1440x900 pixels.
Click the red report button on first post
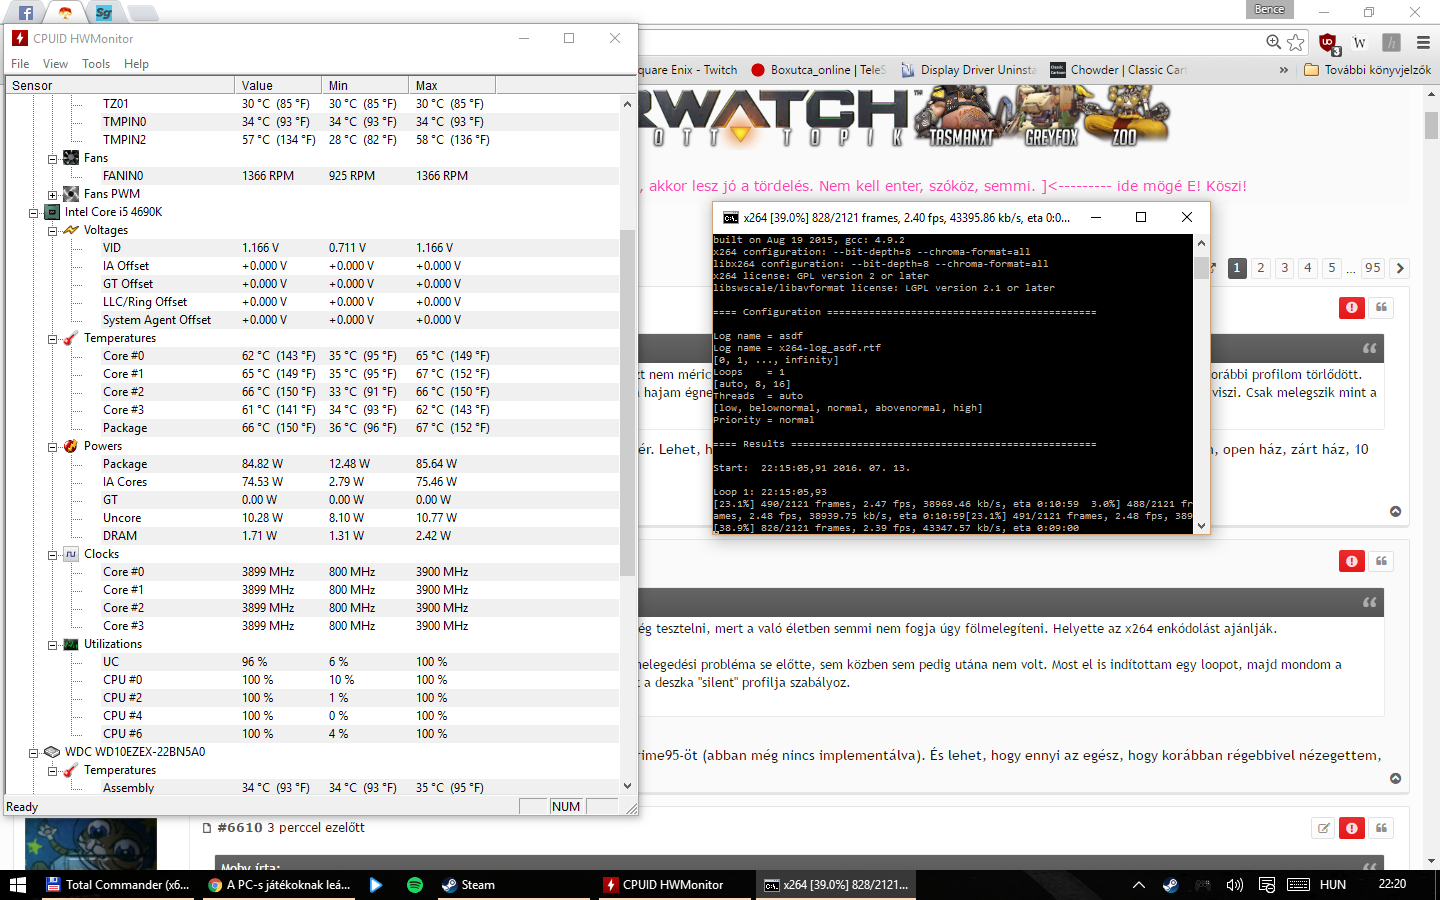pos(1352,307)
